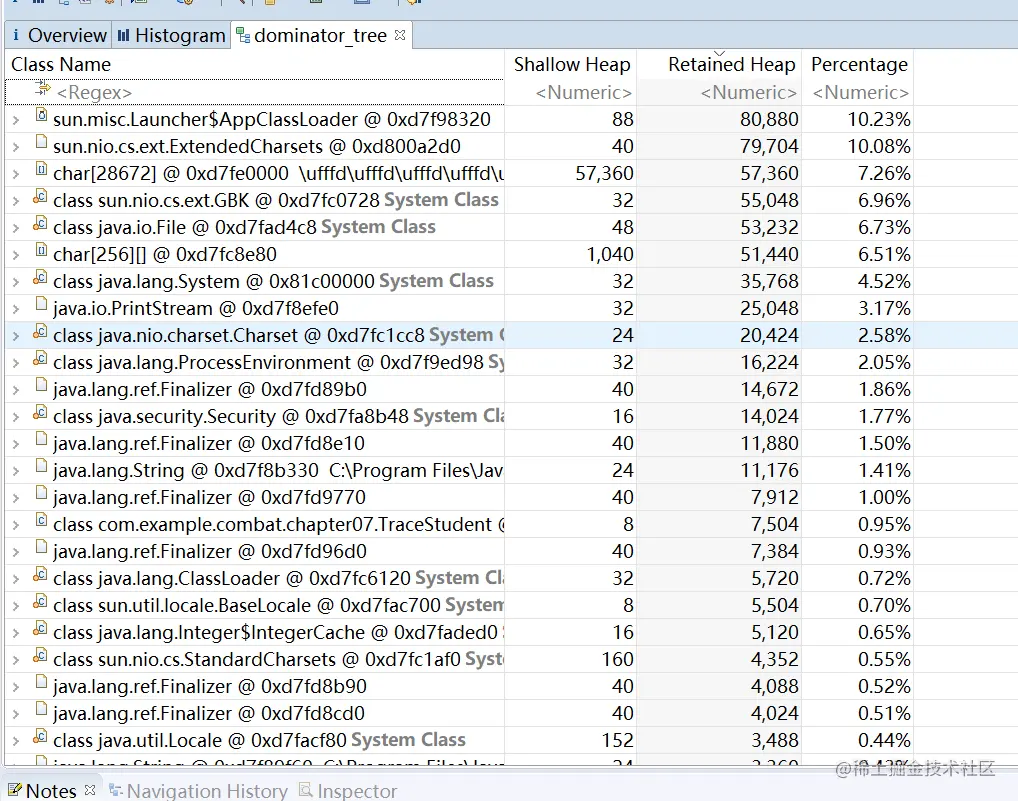Click TraceStudent class icon
Viewport: 1018px width, 801px height.
[41, 521]
